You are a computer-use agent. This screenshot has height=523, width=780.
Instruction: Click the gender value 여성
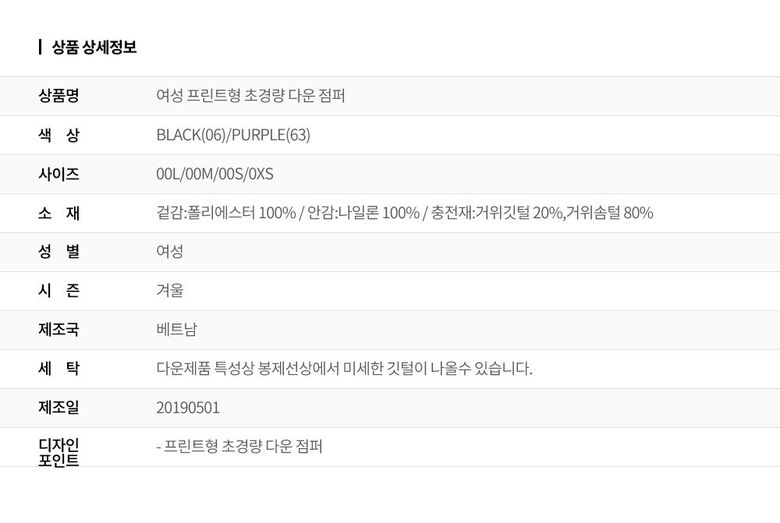(170, 252)
